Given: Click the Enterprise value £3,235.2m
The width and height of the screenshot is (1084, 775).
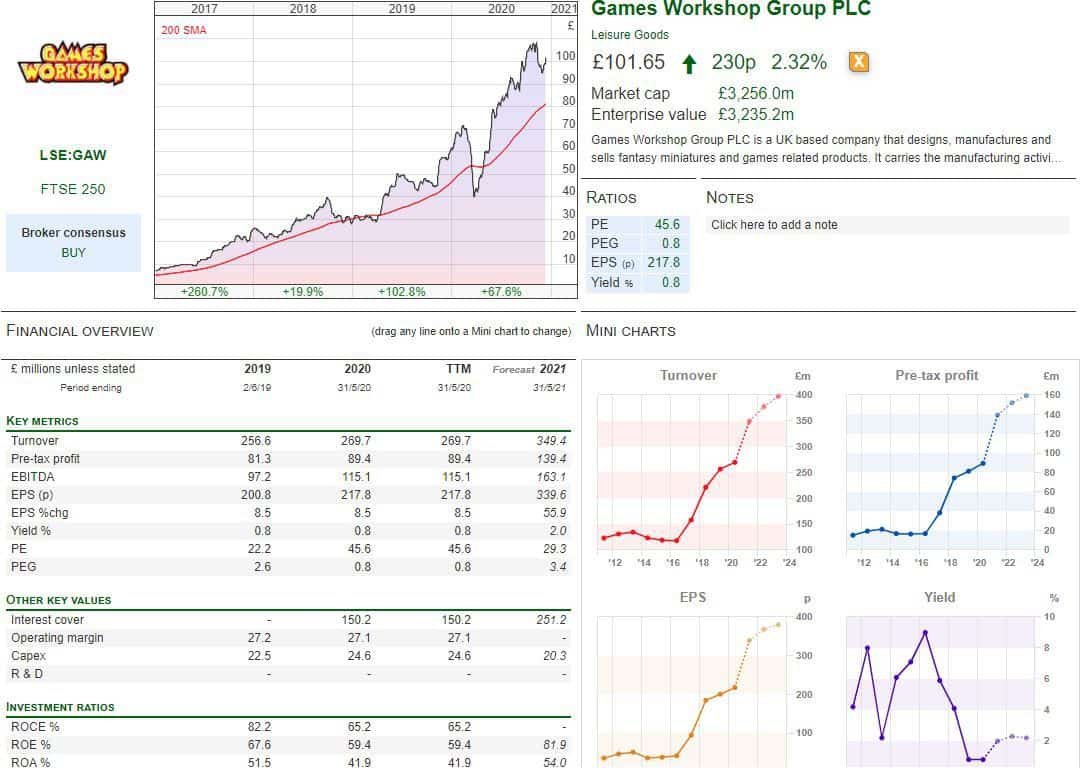Looking at the screenshot, I should pyautogui.click(x=756, y=114).
